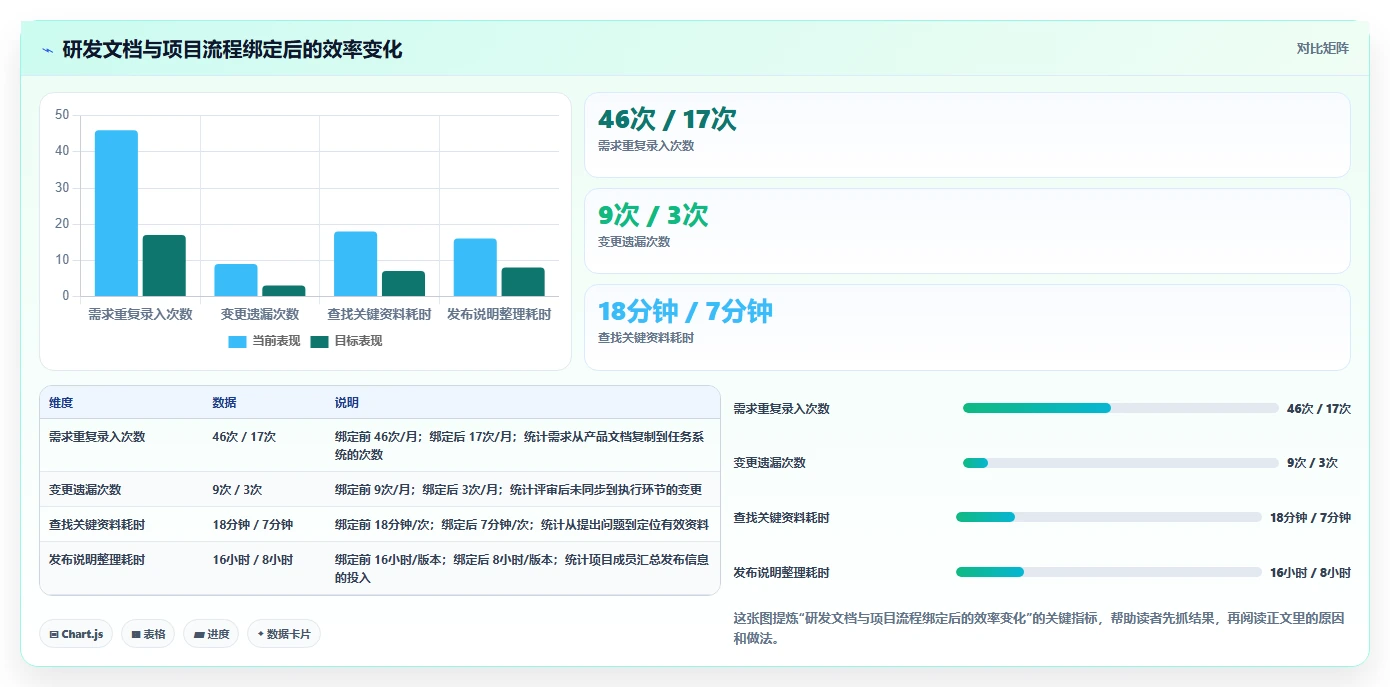
Task: Click the blue bar for 查找关键资料耗时
Action: point(356,264)
